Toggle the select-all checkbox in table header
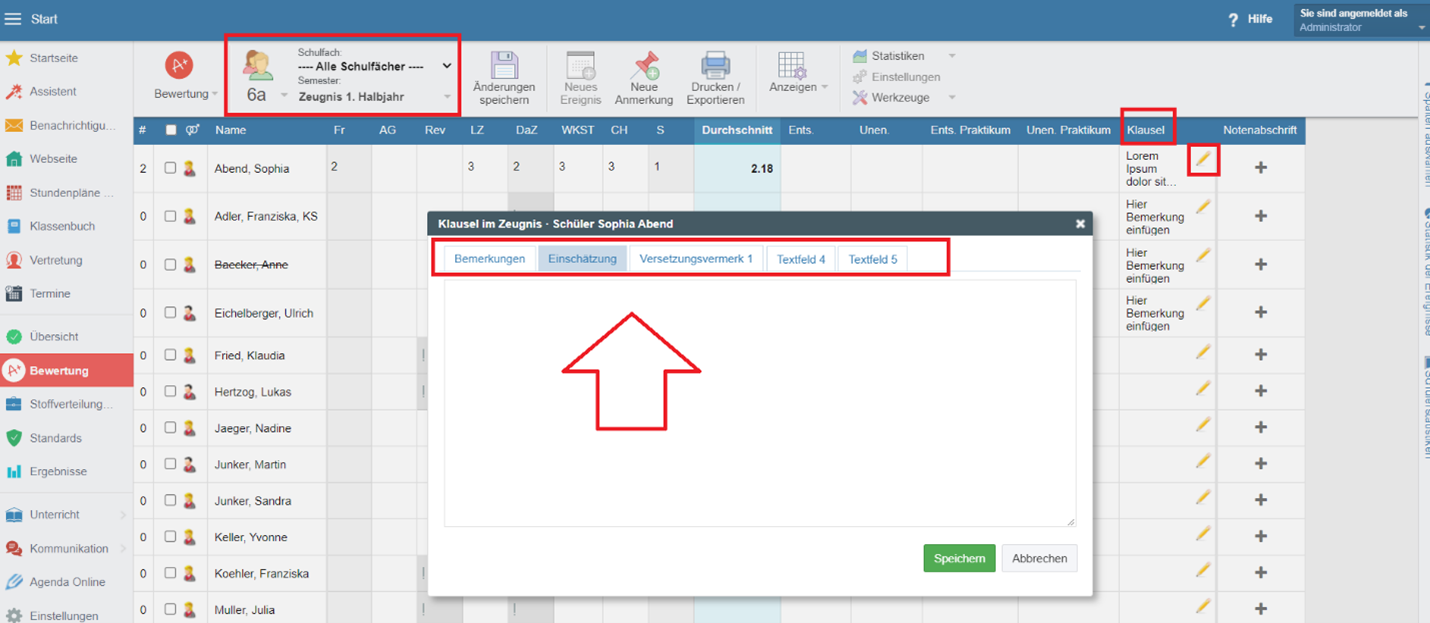The width and height of the screenshot is (1430, 623). [170, 130]
